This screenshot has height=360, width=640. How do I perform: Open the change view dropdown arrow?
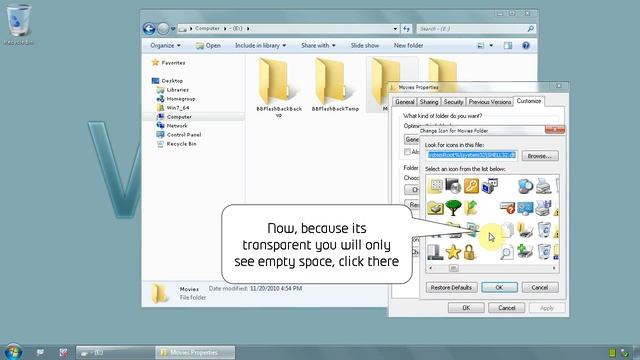point(491,45)
